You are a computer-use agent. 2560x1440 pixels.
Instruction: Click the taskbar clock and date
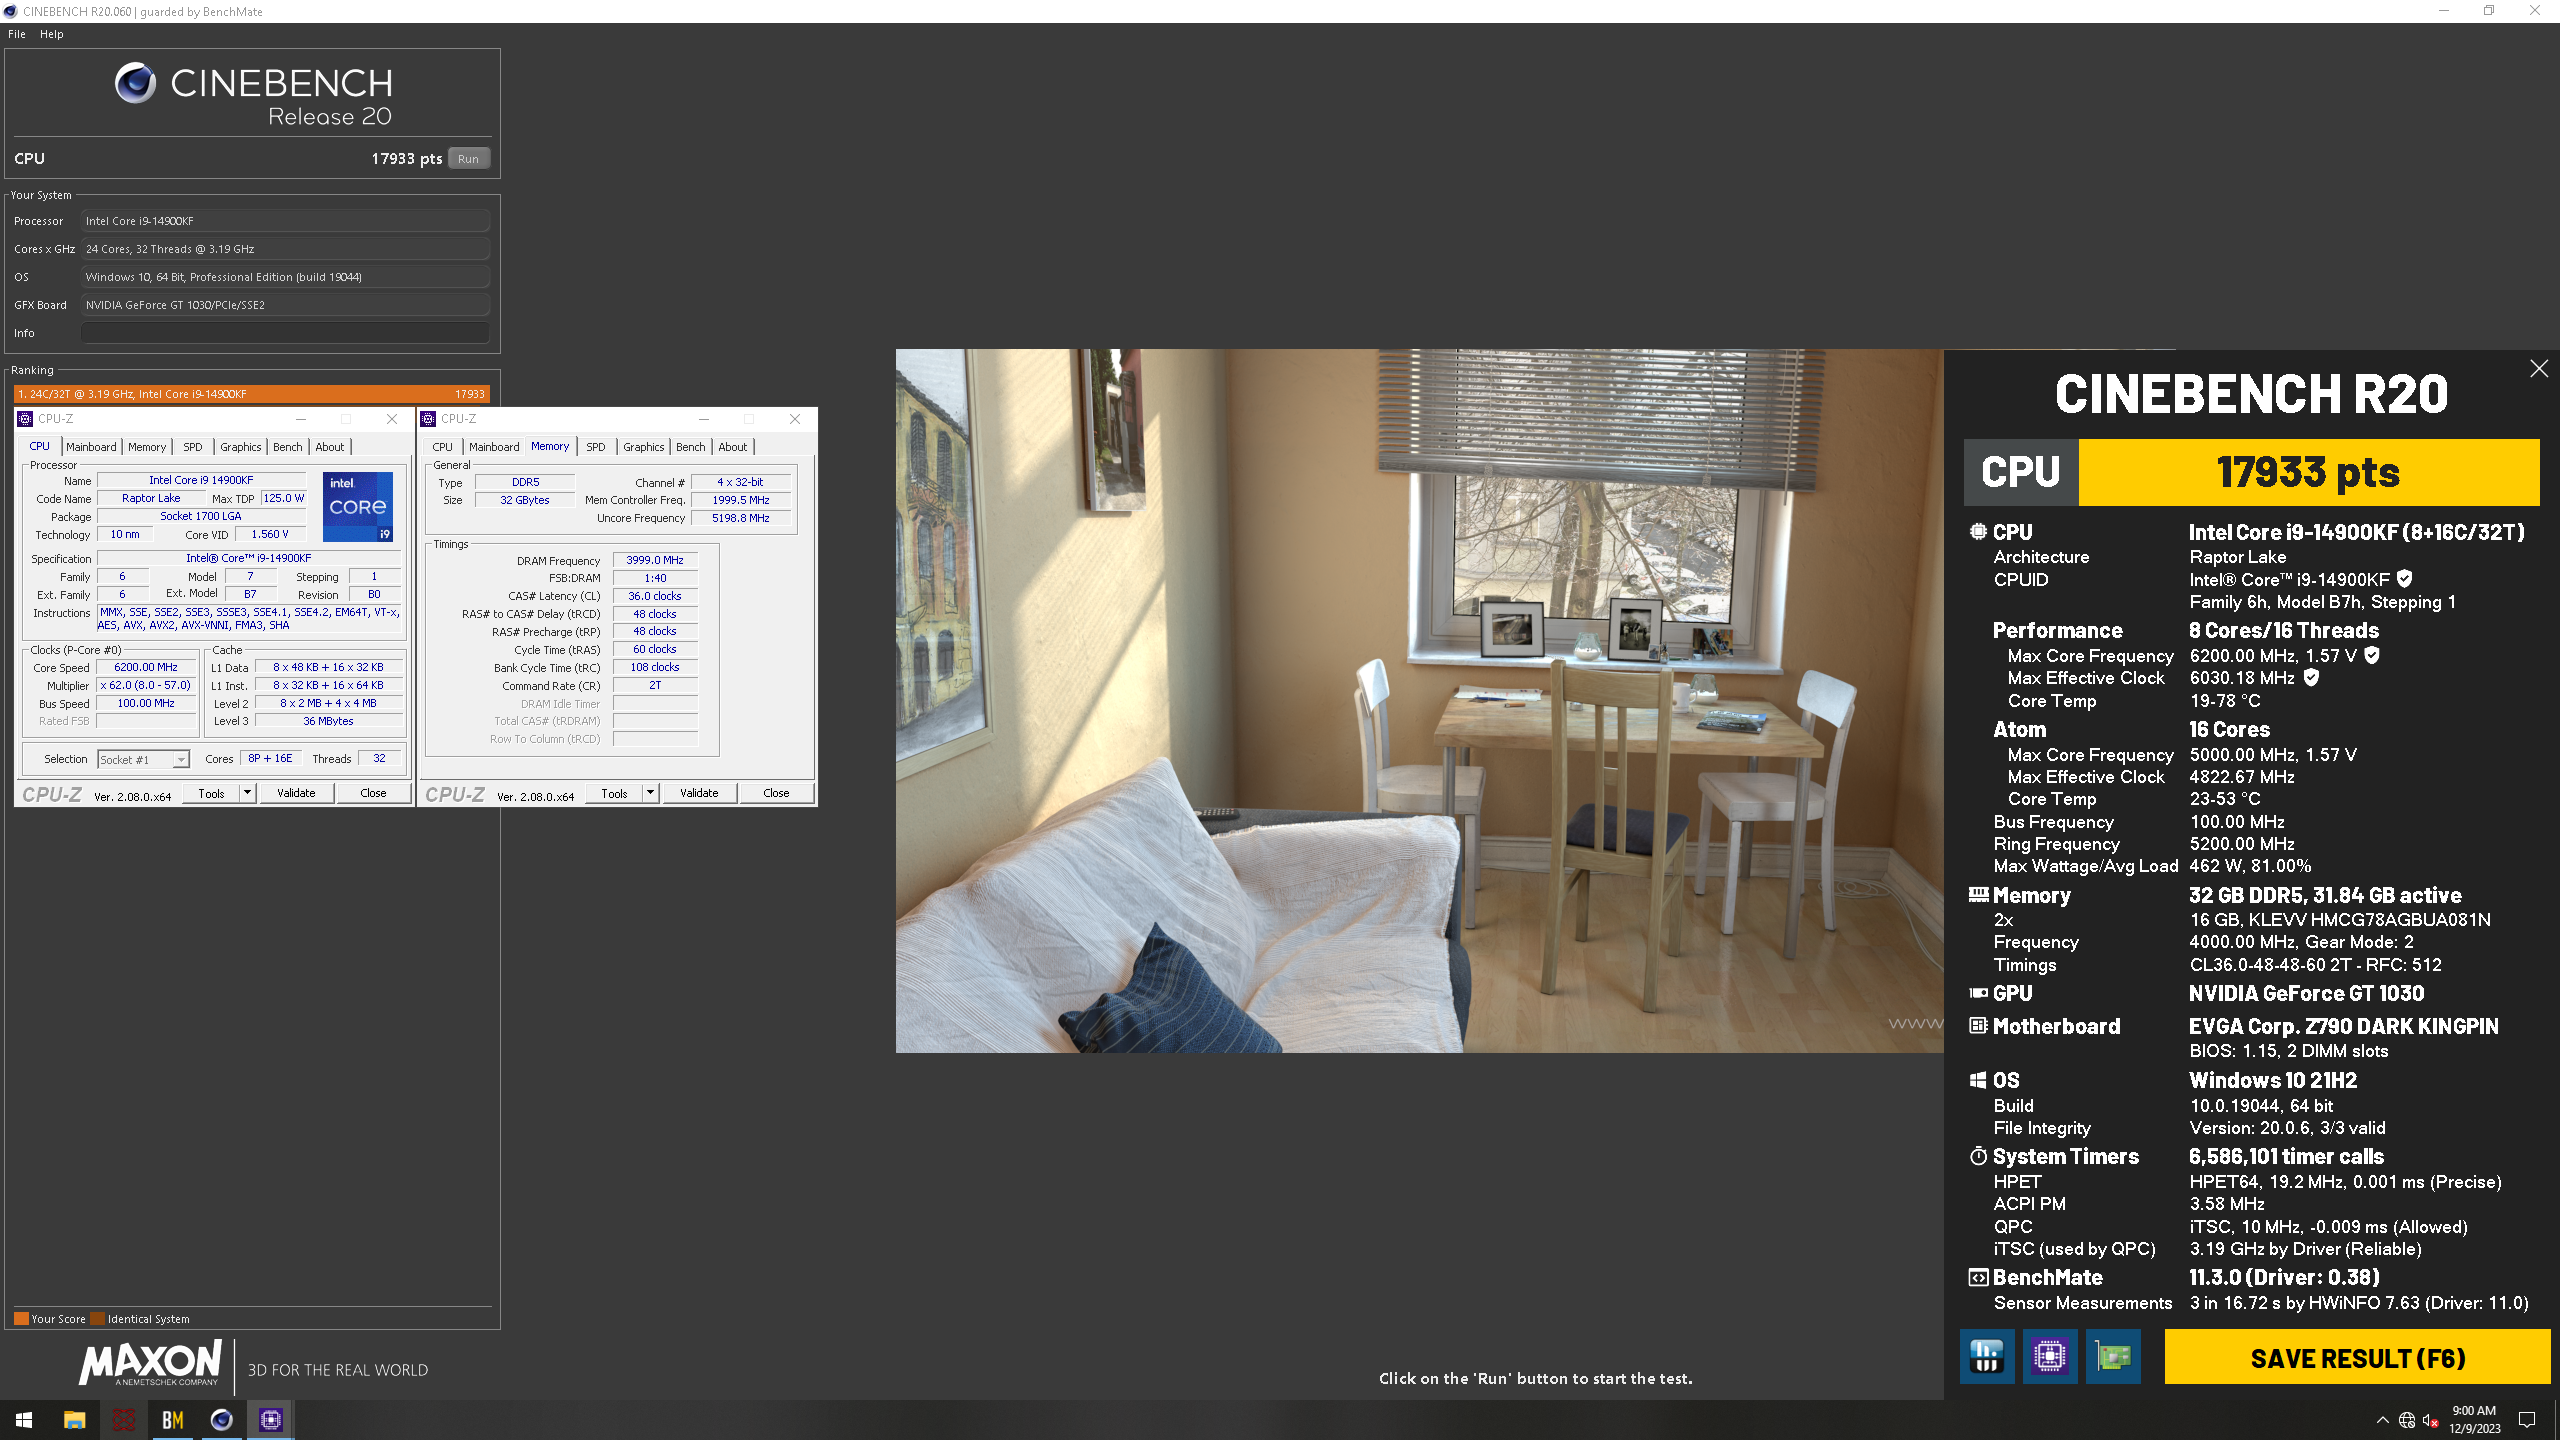(2474, 1420)
